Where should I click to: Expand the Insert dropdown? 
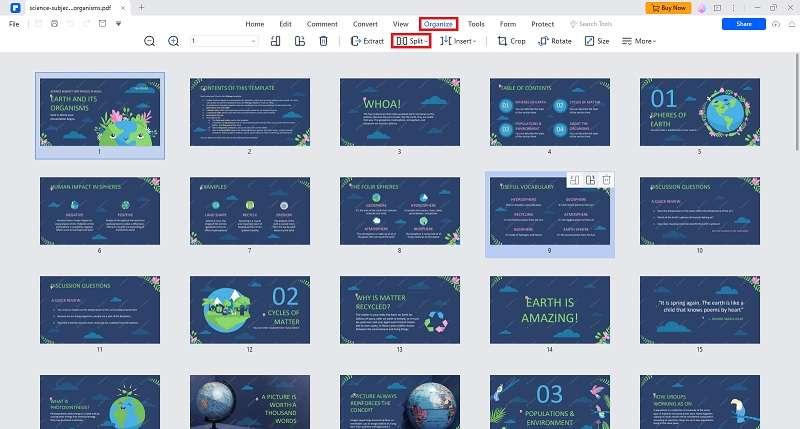click(x=458, y=41)
